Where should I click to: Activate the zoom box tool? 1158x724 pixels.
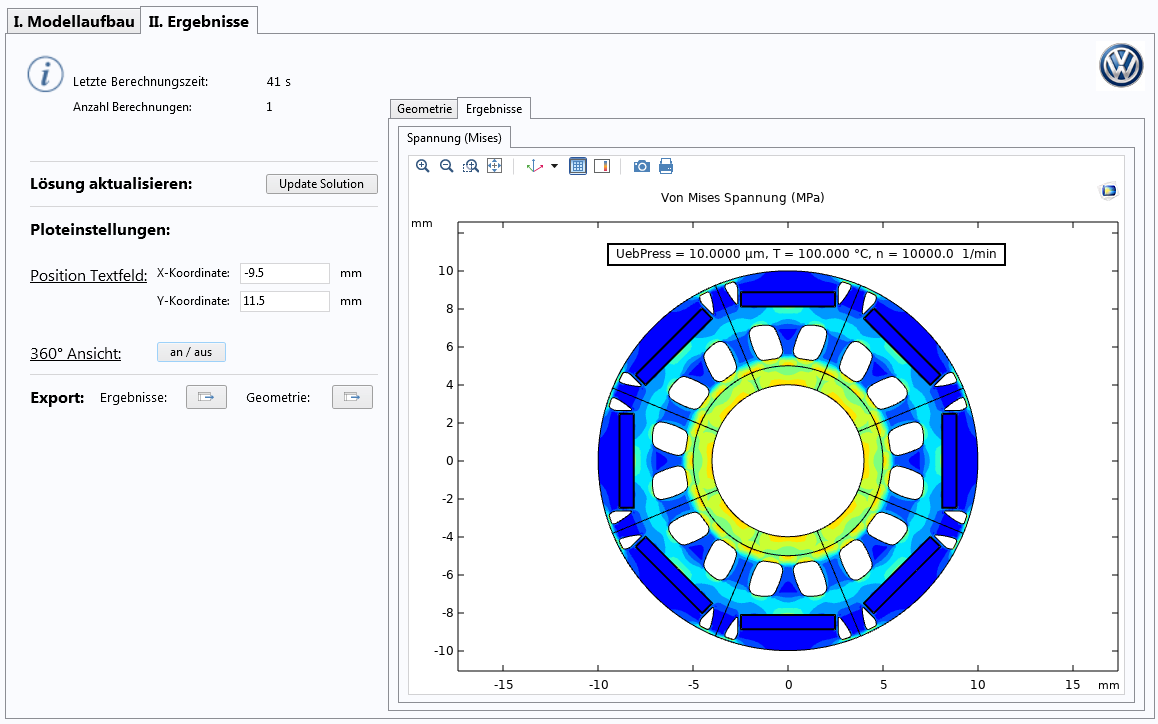470,166
